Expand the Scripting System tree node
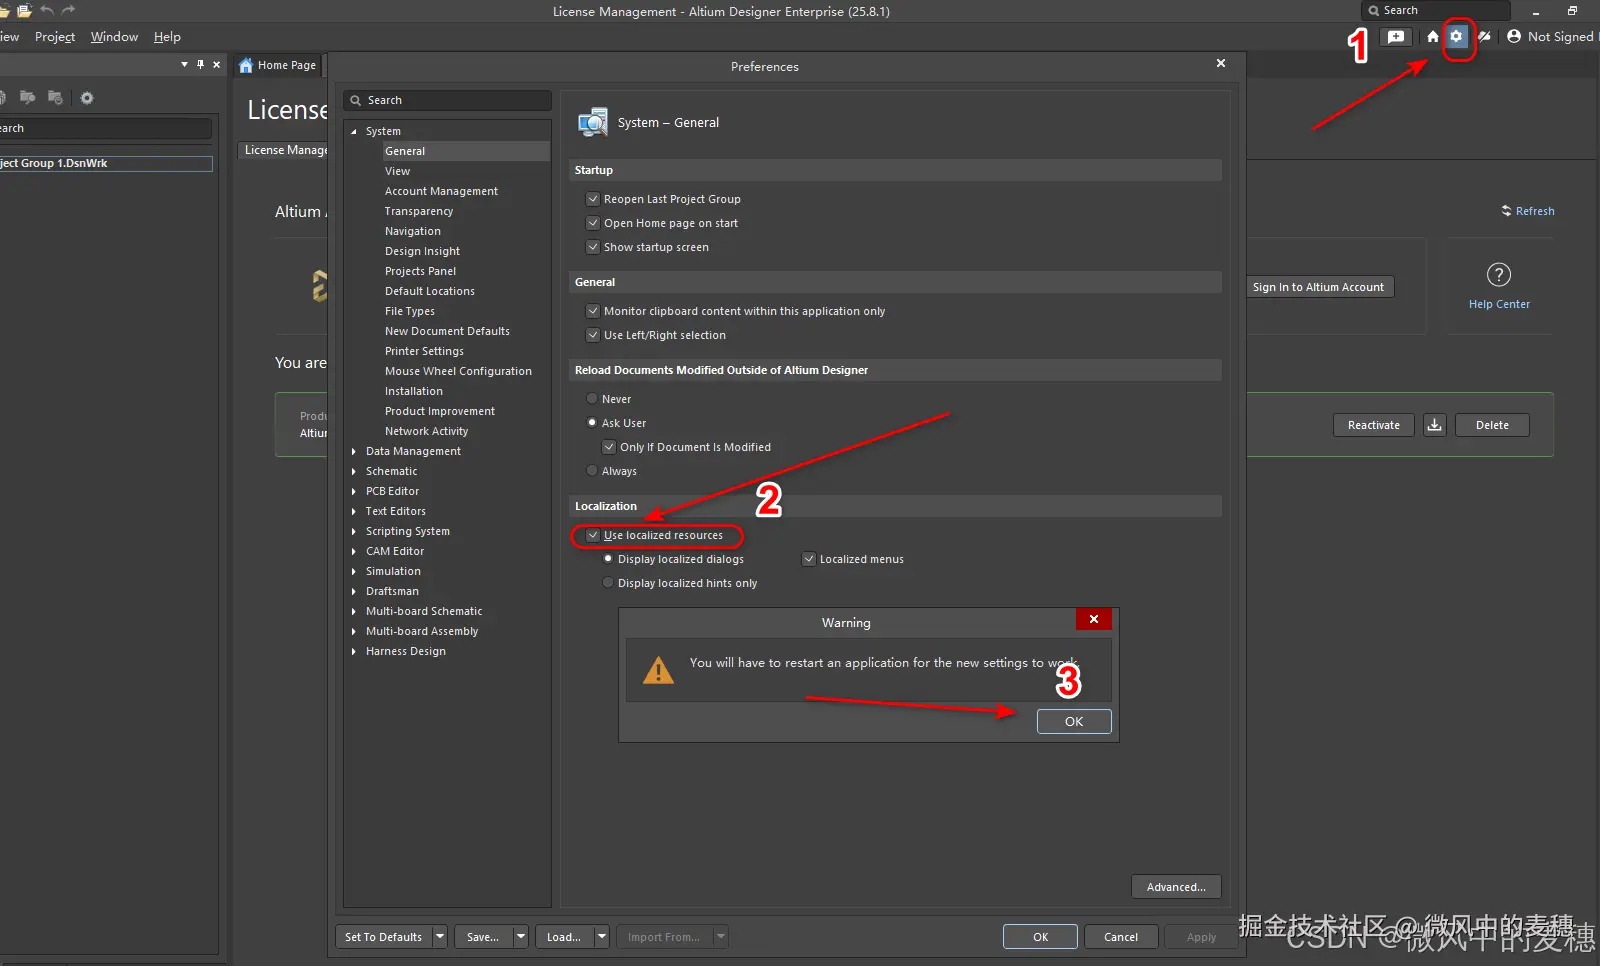The image size is (1600, 966). coord(354,531)
